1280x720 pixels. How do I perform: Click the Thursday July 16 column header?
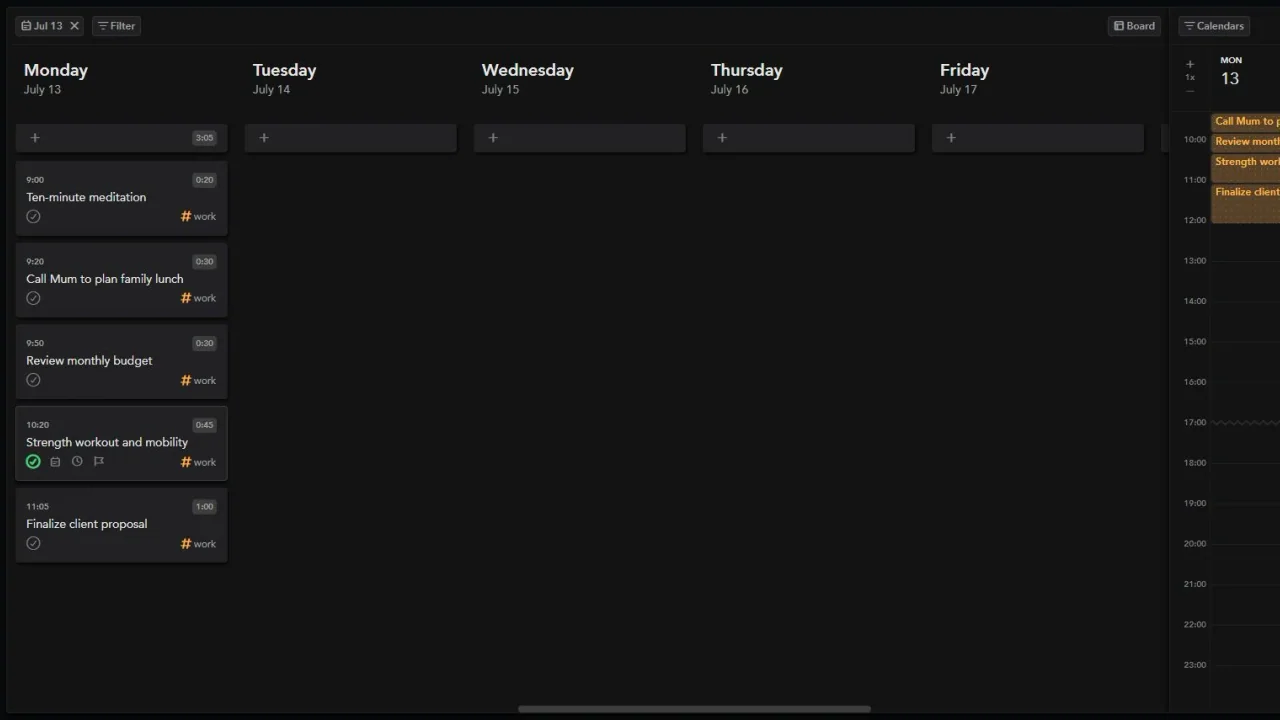(746, 78)
